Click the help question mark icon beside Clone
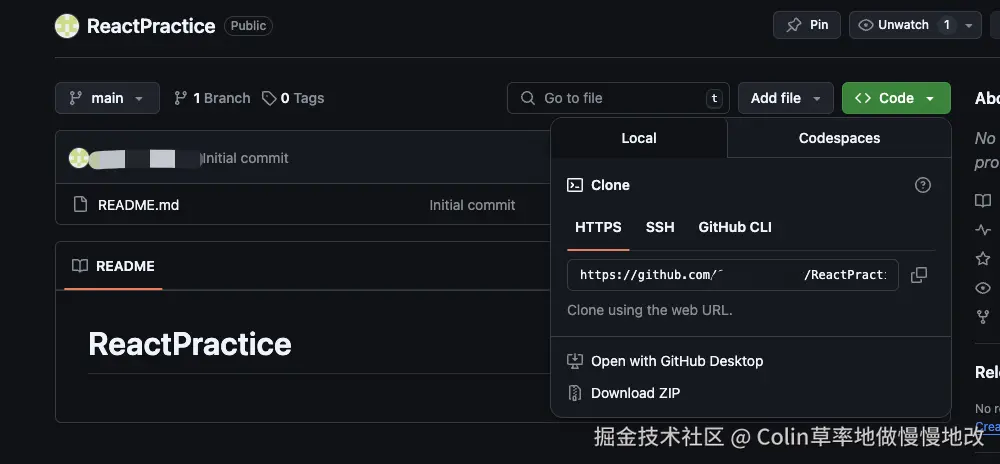This screenshot has height=464, width=1000. 923,185
